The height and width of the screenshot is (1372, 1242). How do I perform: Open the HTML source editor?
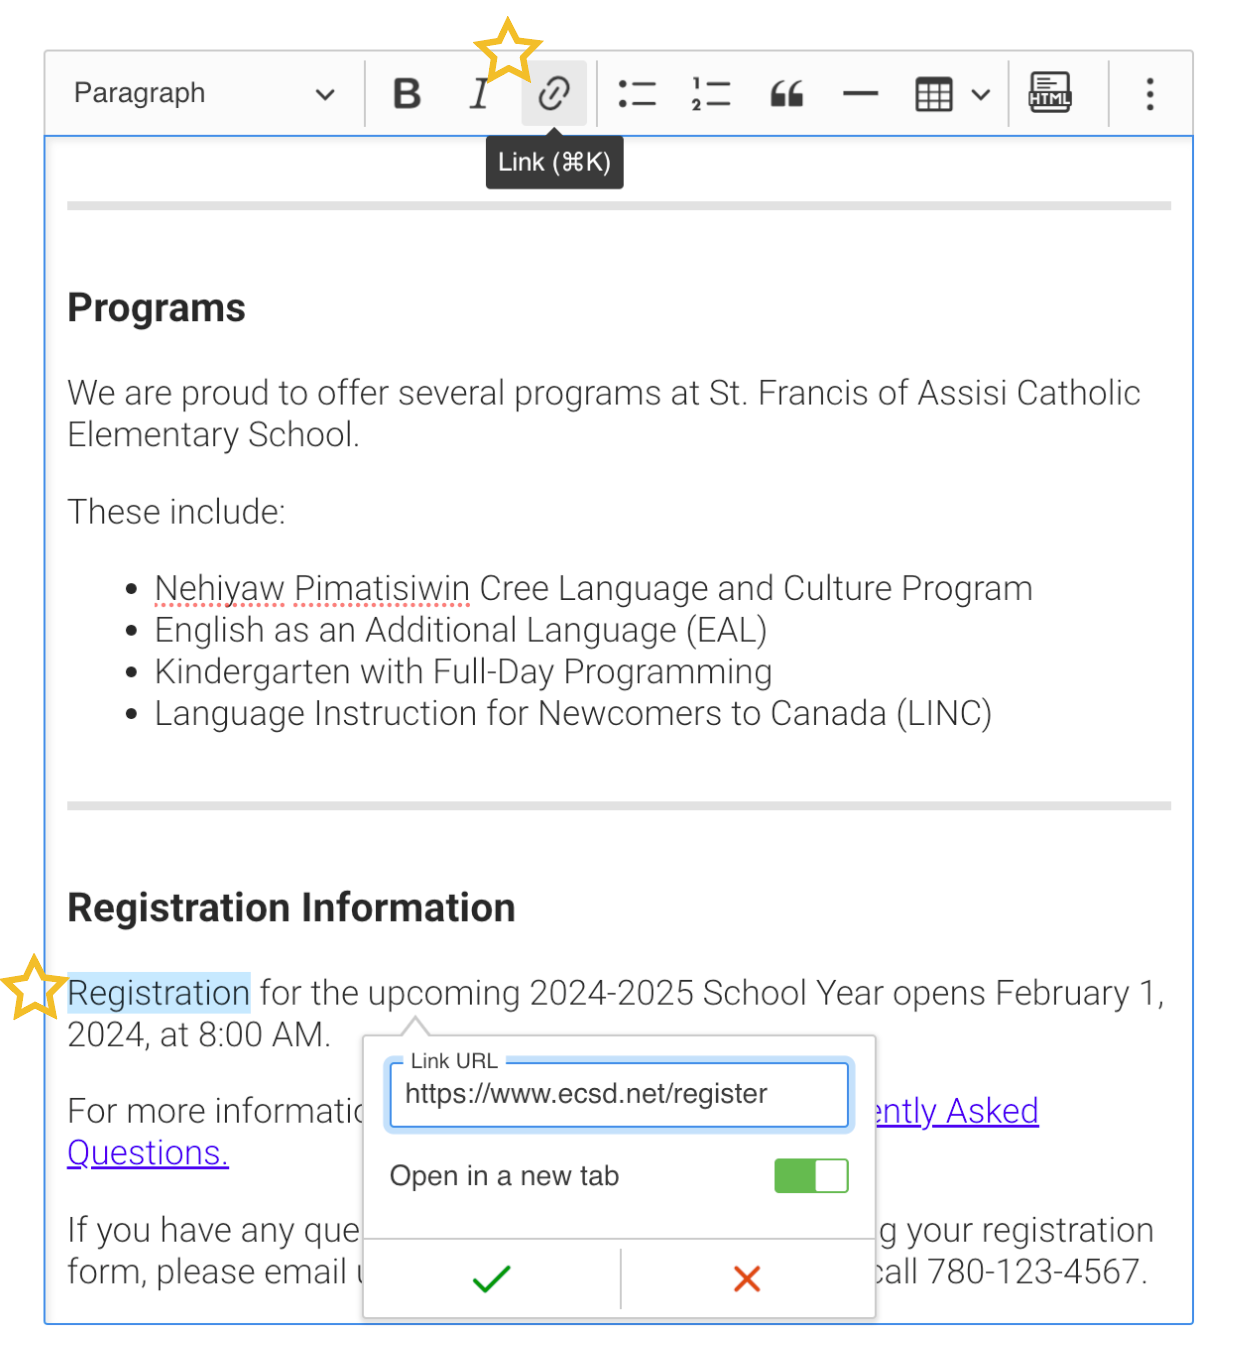1050,94
